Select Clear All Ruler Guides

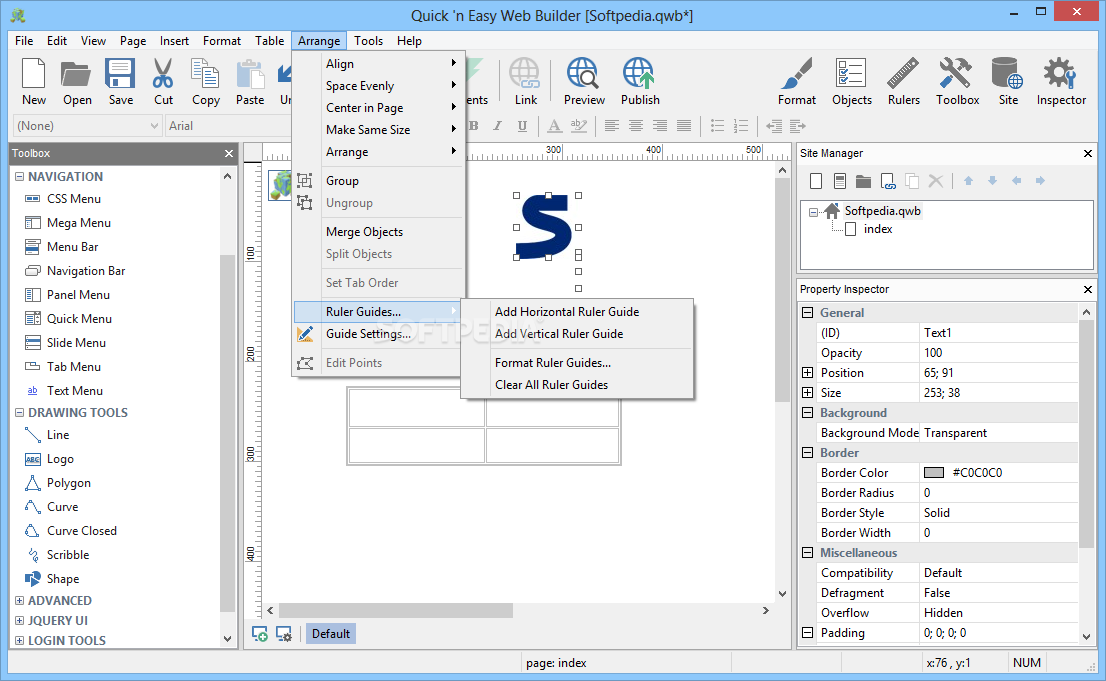(x=577, y=385)
